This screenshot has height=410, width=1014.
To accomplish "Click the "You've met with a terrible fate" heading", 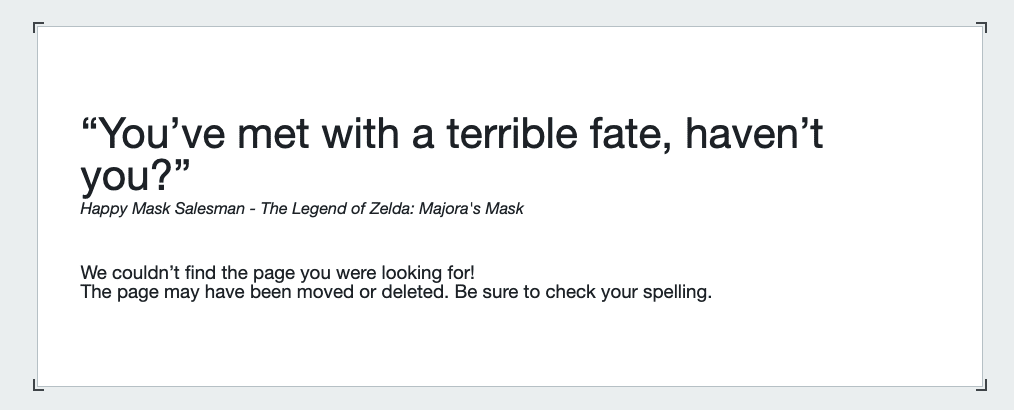I will (451, 155).
